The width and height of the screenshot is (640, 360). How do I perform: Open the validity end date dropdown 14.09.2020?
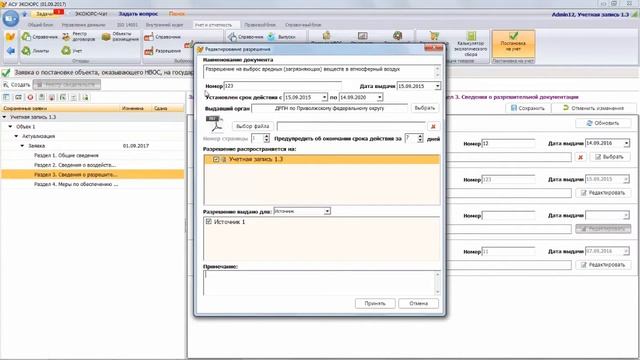pyautogui.click(x=380, y=98)
